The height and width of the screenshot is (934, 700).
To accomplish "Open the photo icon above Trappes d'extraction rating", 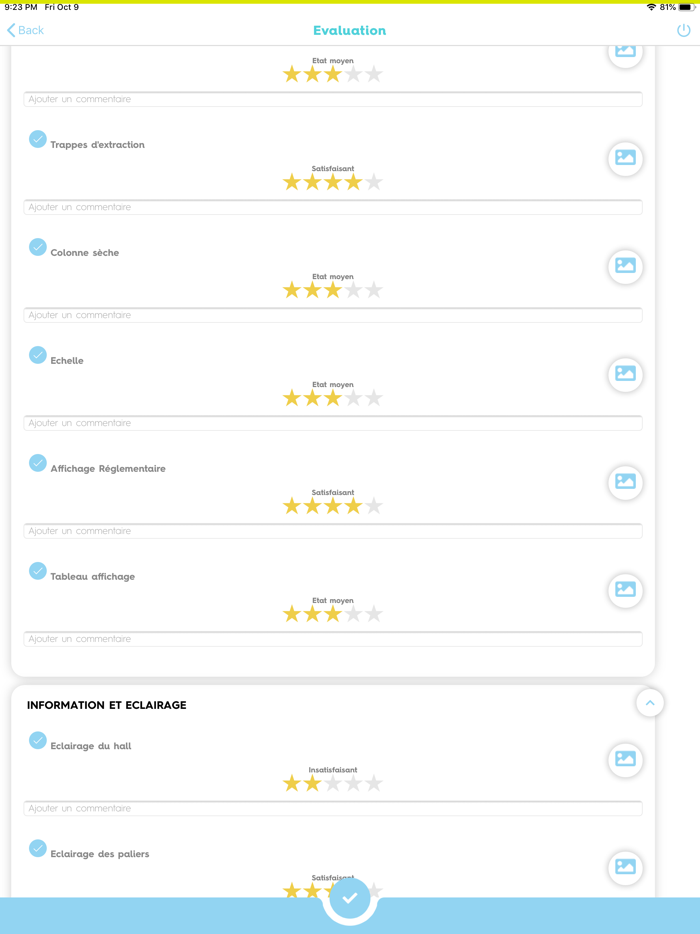I will [625, 51].
